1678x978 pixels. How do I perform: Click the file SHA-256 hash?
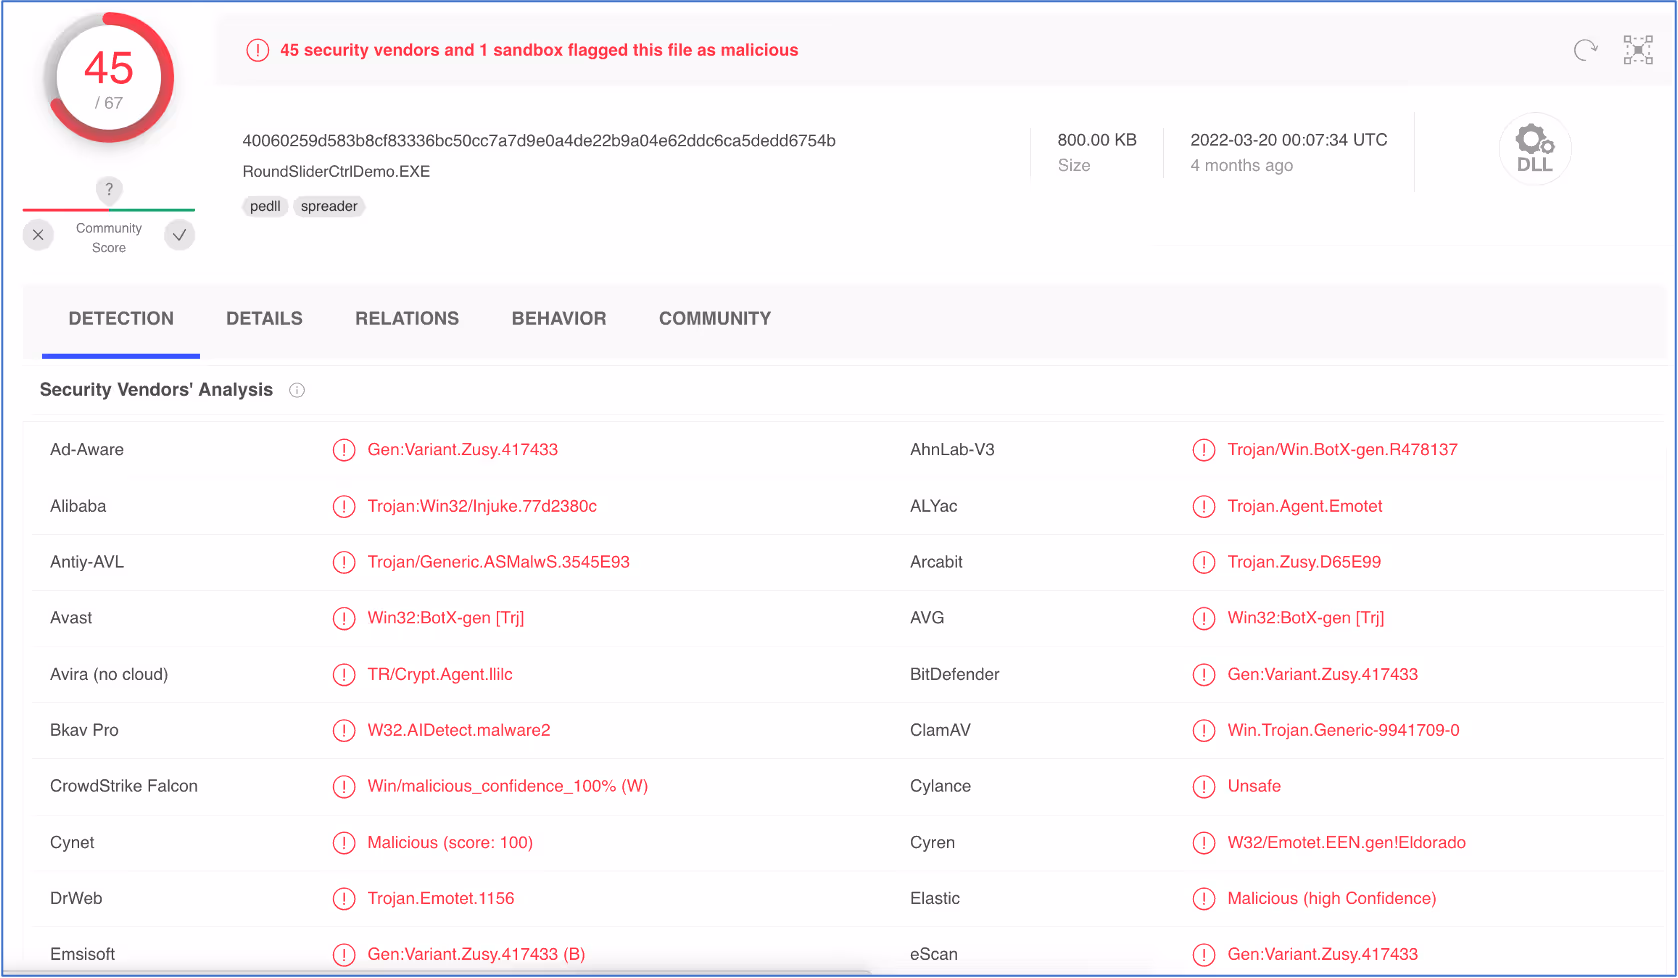539,141
